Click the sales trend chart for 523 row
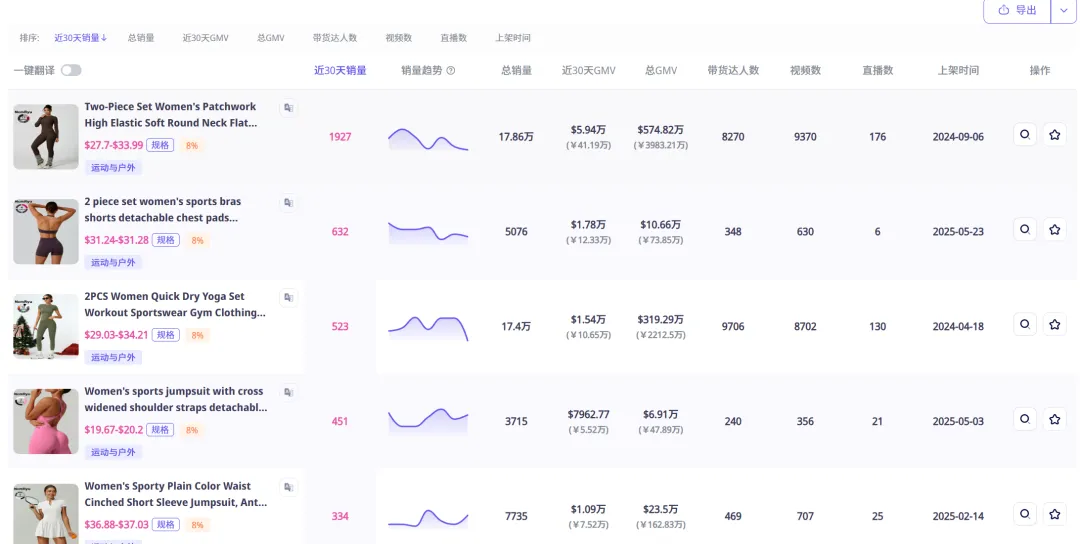1080x544 pixels. coord(428,328)
